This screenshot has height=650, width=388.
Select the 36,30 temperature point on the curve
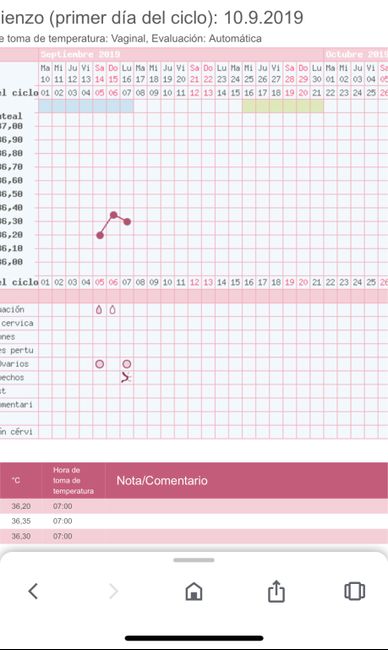coord(127,222)
